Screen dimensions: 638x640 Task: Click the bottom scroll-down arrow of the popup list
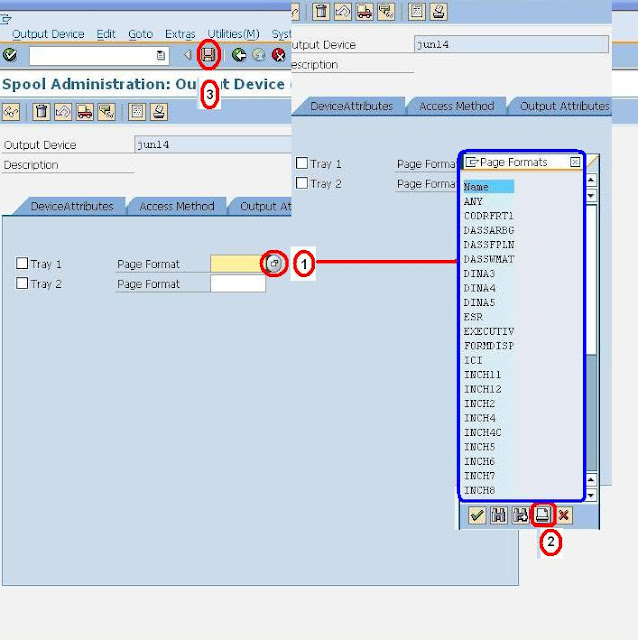tap(591, 496)
